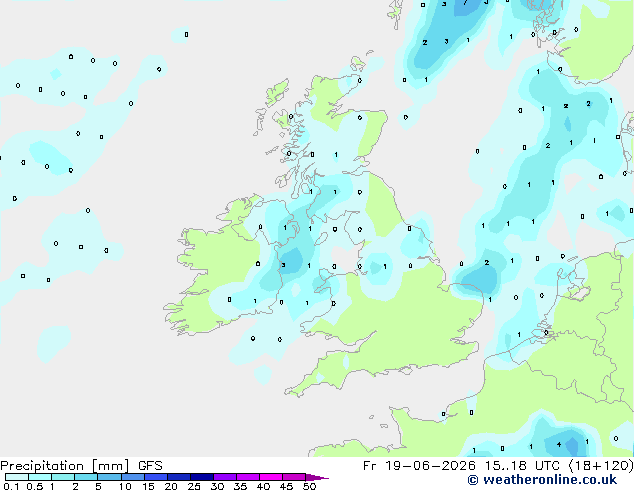Image resolution: width=634 pixels, height=490 pixels.
Task: Click the 20–25 mm dark blue swatch
Action: (178, 477)
